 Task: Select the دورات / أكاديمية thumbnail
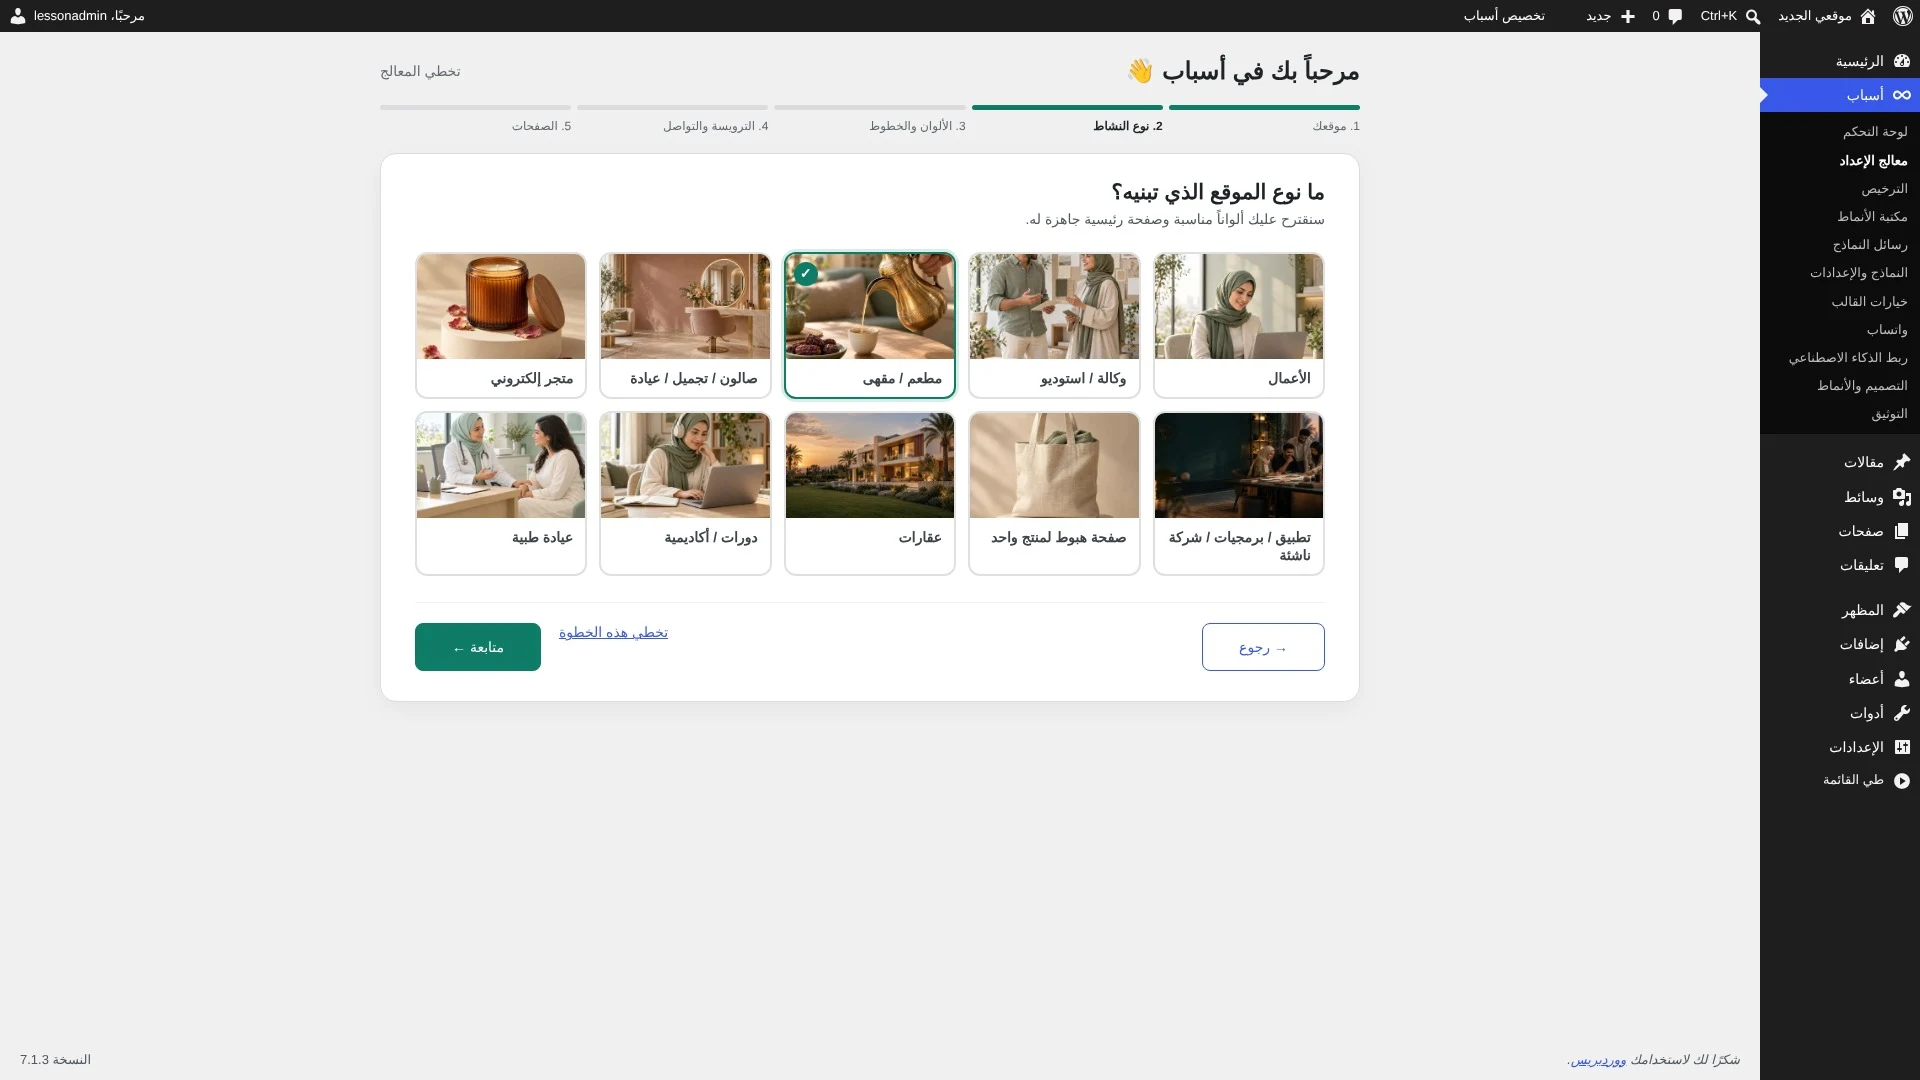click(x=685, y=465)
